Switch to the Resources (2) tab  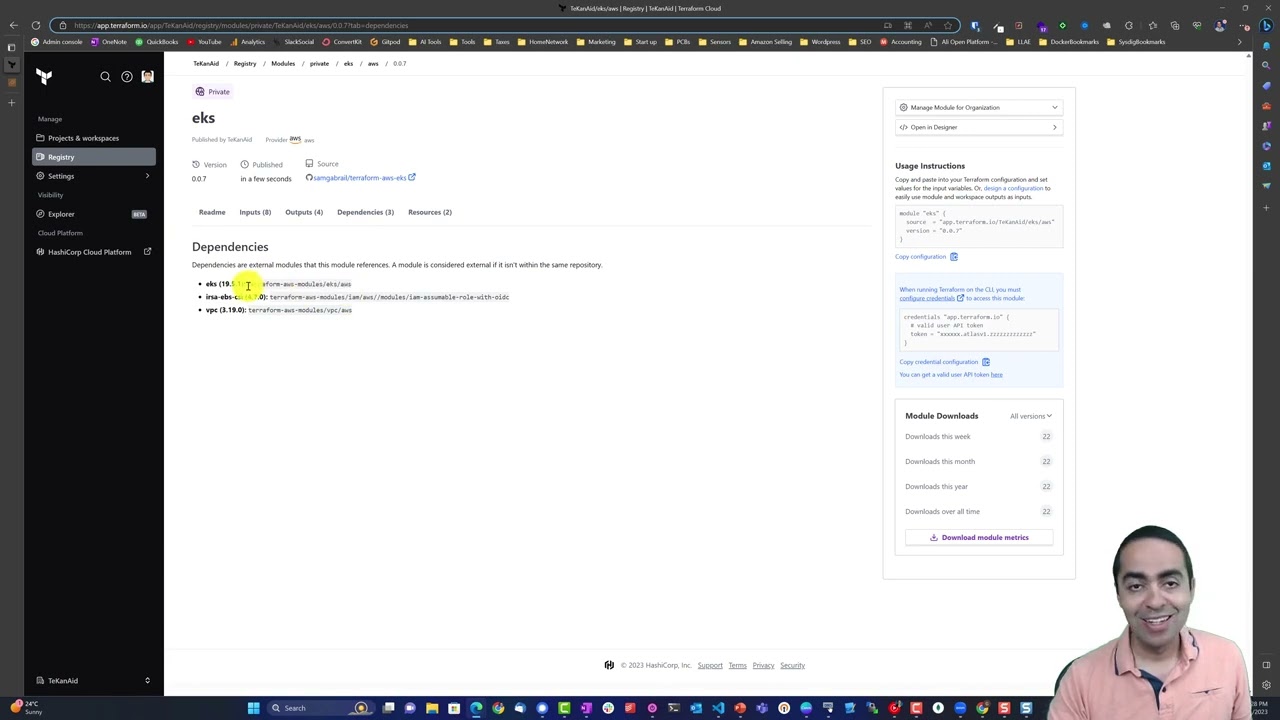click(x=430, y=212)
